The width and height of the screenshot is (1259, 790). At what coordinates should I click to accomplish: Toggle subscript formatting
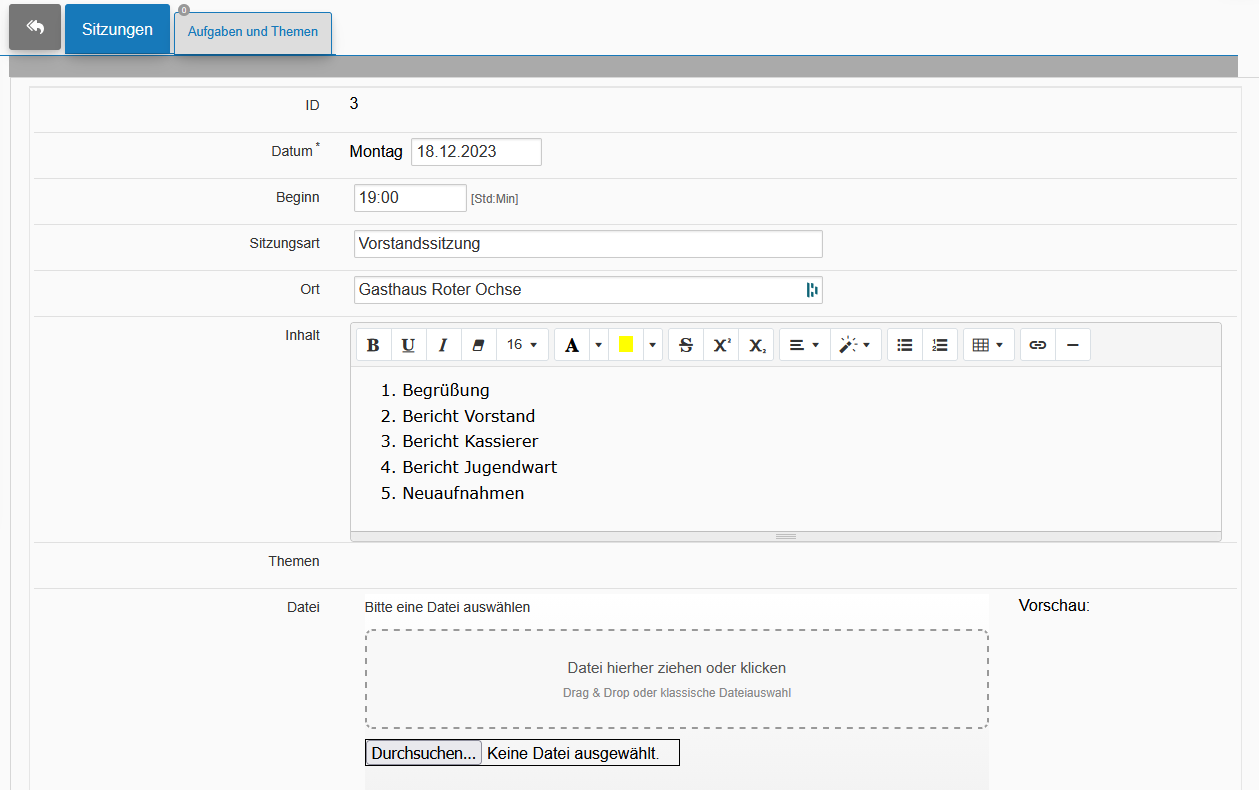point(757,345)
